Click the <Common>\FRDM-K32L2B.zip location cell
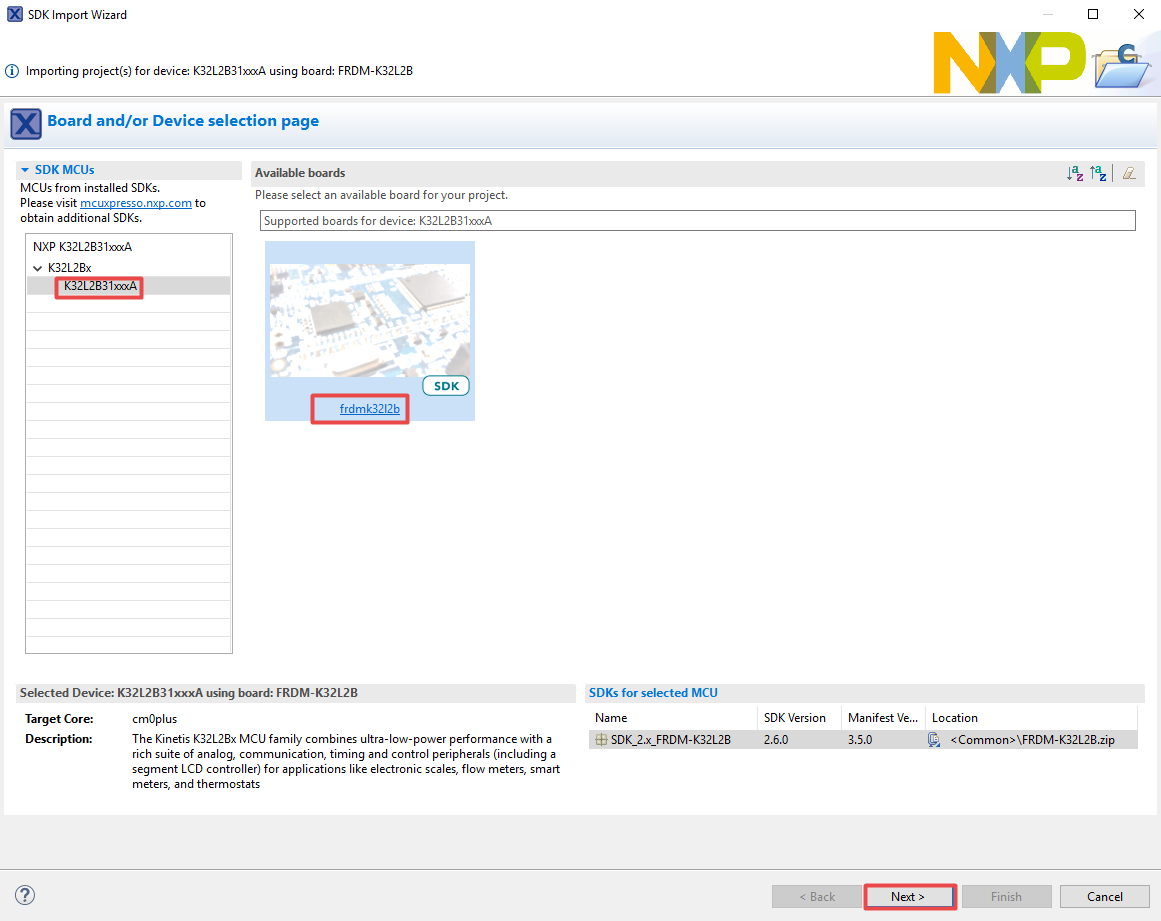 click(1032, 740)
